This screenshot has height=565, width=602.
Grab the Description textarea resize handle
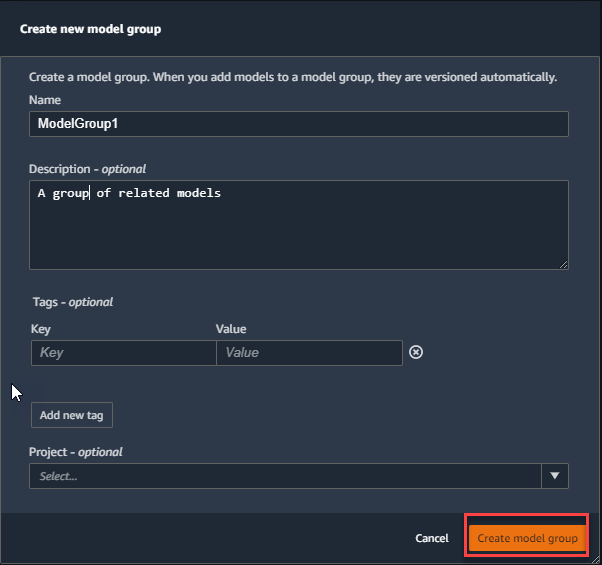pyautogui.click(x=563, y=264)
